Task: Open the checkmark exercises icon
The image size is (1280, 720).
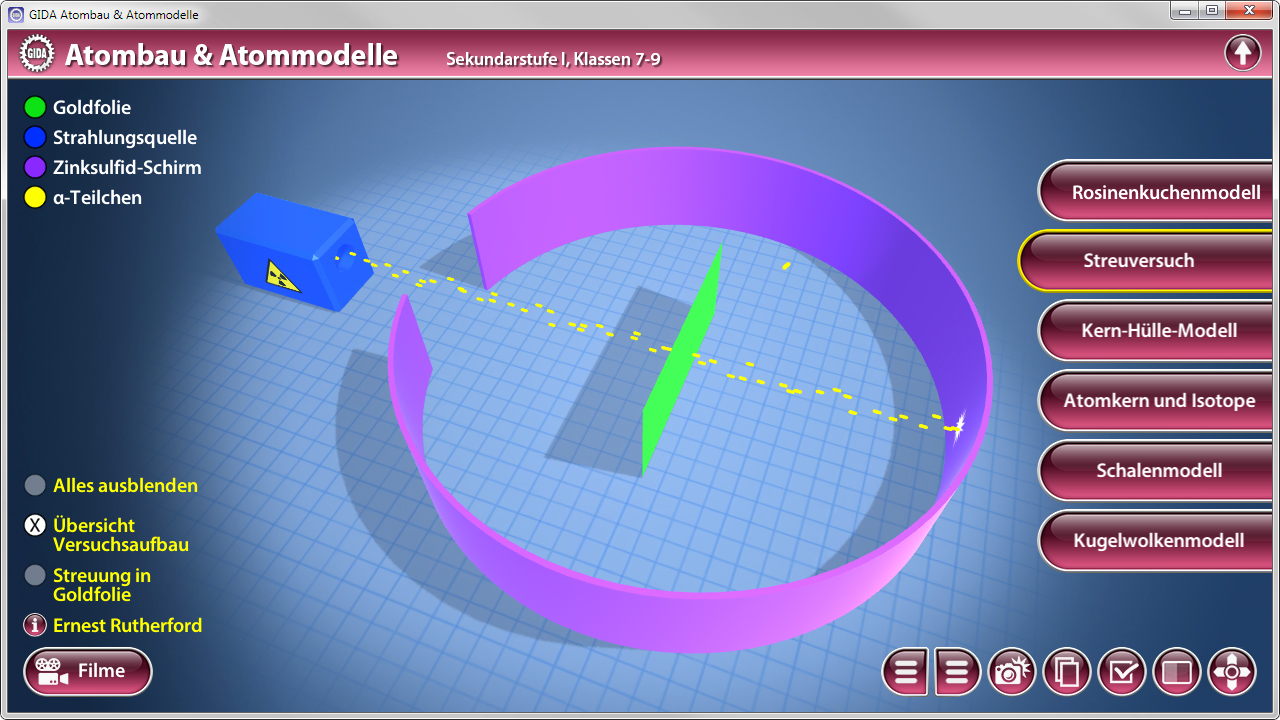Action: point(1122,672)
